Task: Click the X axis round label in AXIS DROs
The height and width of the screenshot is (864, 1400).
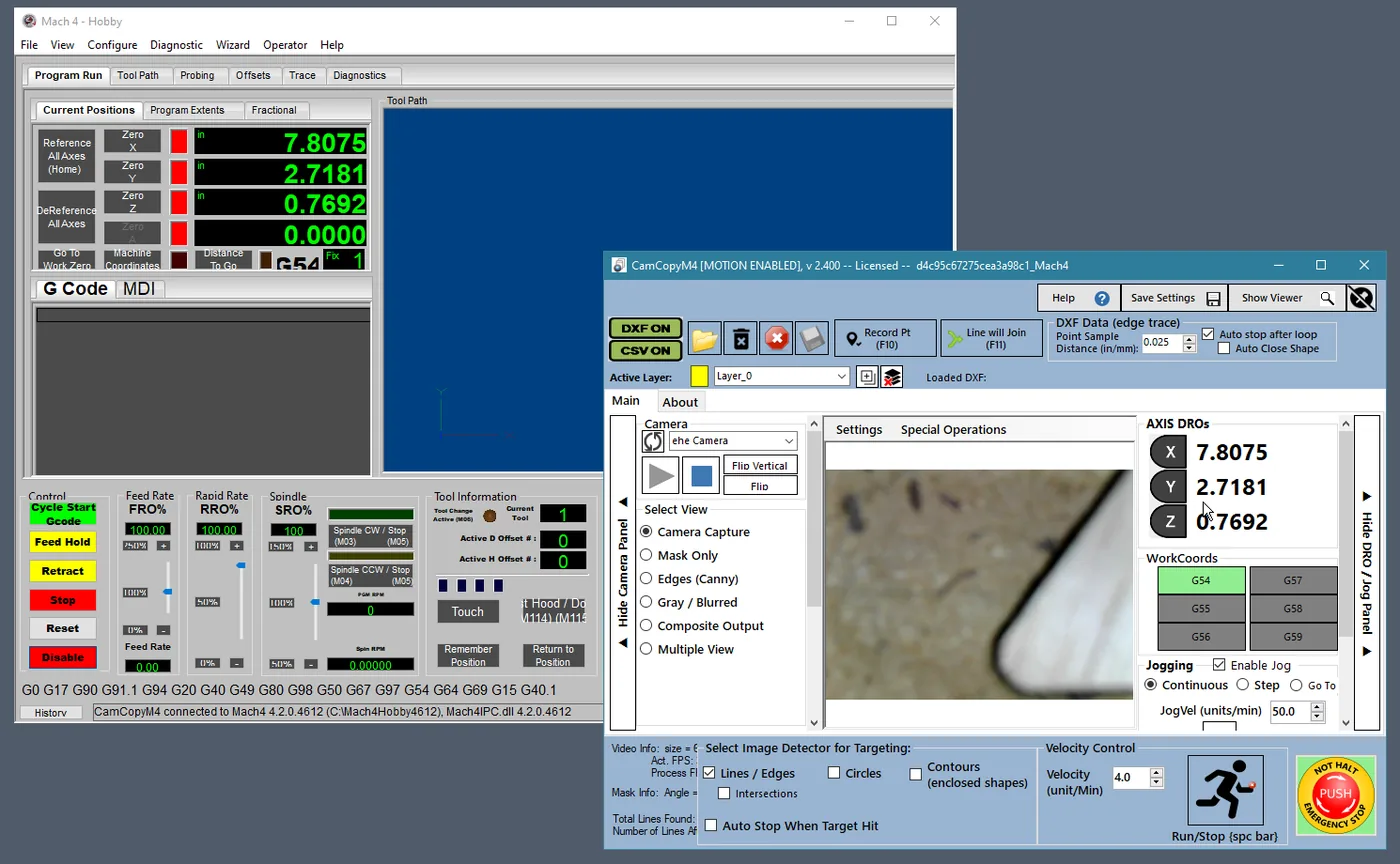Action: point(1169,452)
